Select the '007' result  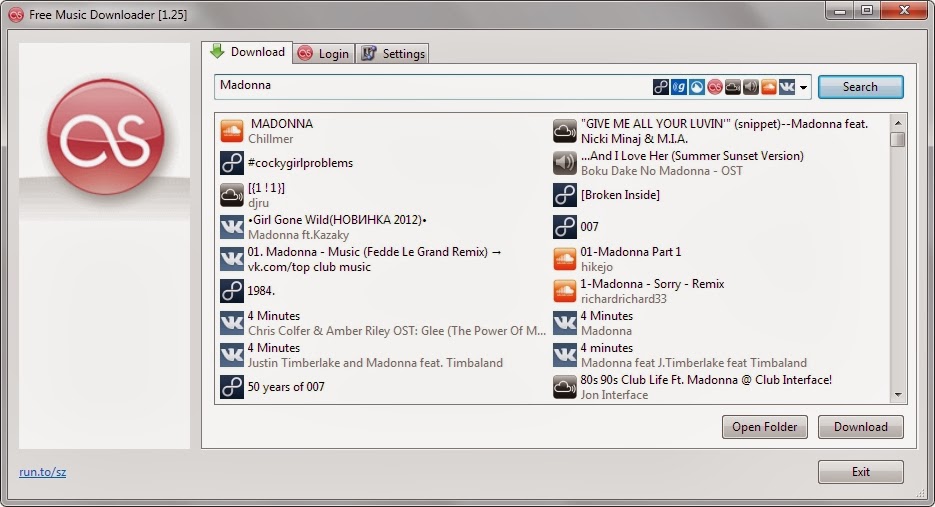pos(589,227)
